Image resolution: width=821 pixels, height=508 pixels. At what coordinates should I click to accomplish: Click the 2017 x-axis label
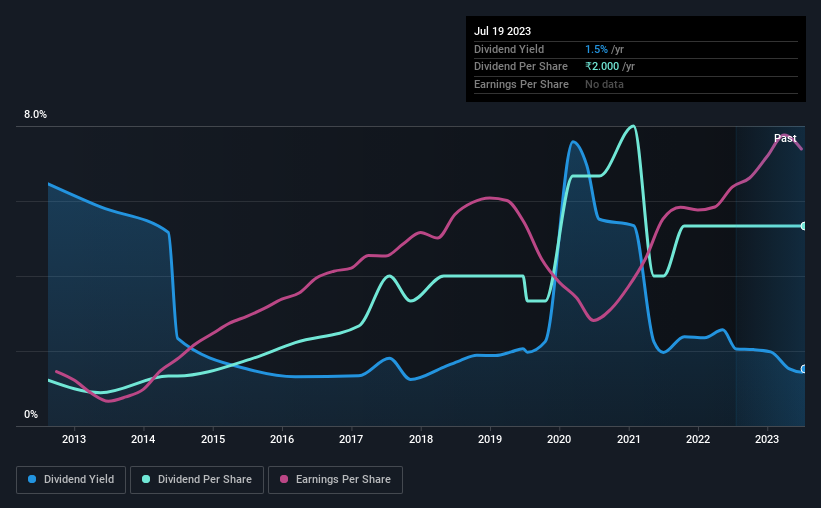351,439
